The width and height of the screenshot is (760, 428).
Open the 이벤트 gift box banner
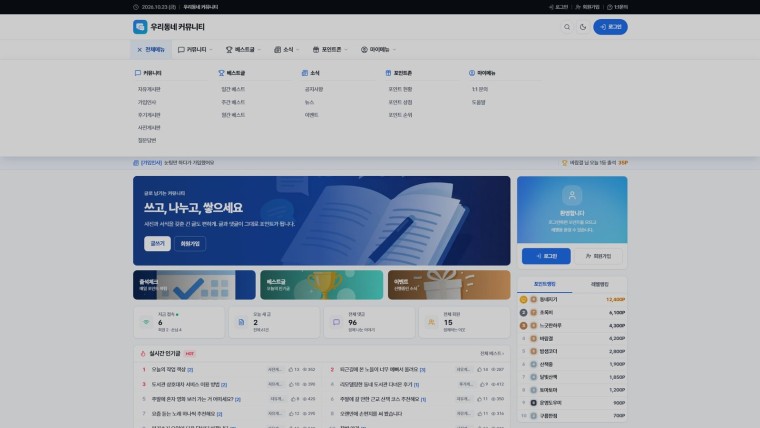[449, 285]
